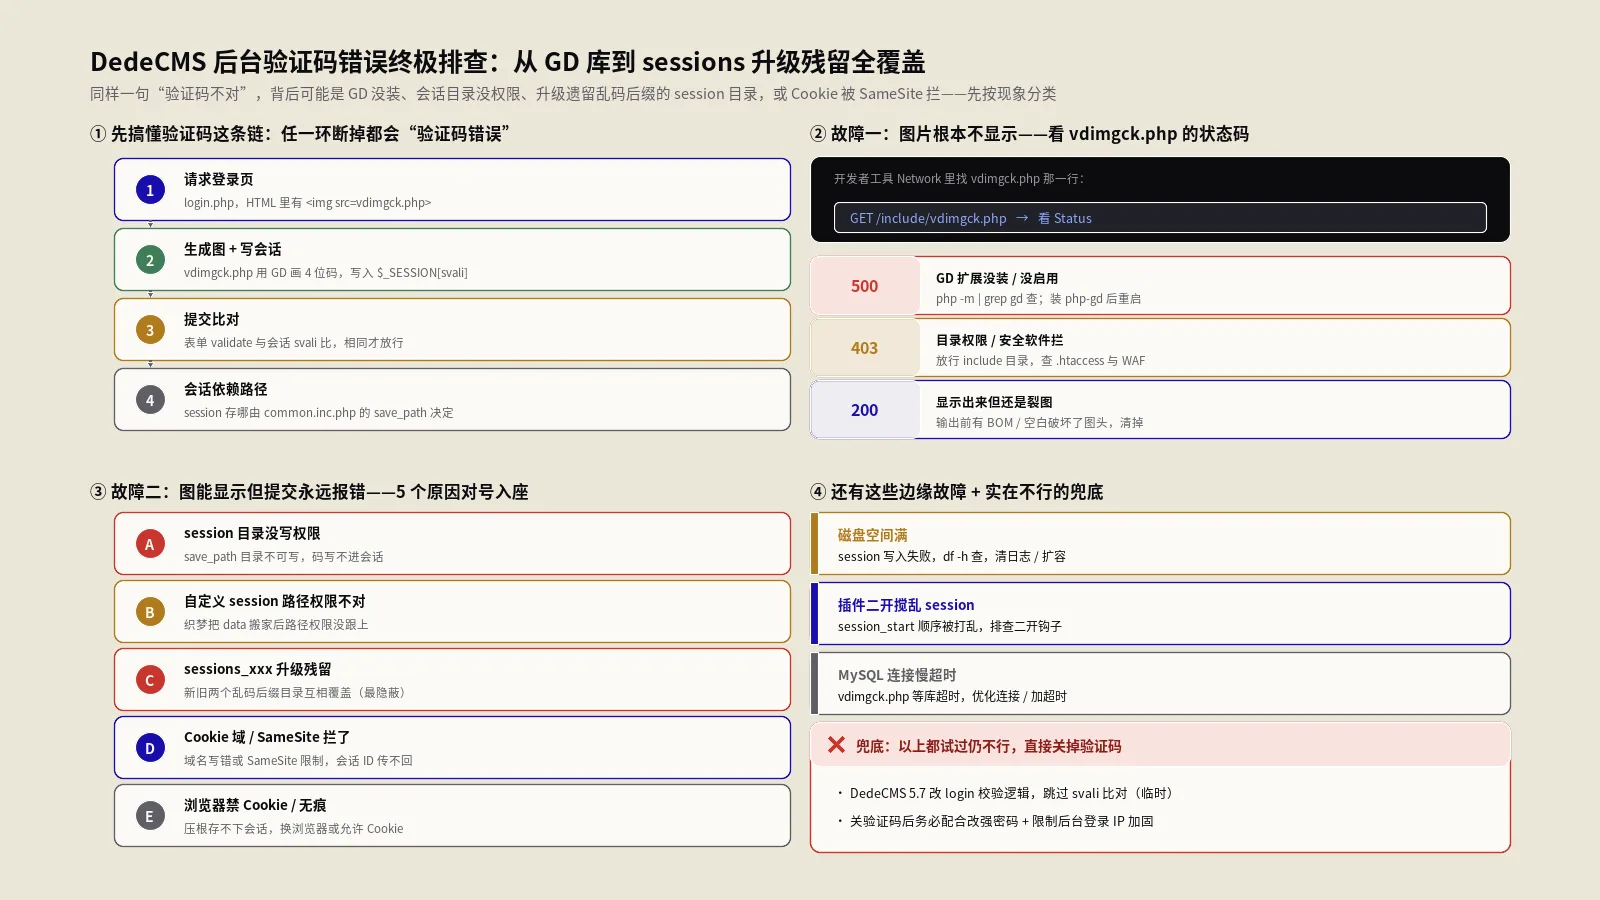Click the text about login.php img src
The image size is (1600, 900).
click(x=308, y=202)
